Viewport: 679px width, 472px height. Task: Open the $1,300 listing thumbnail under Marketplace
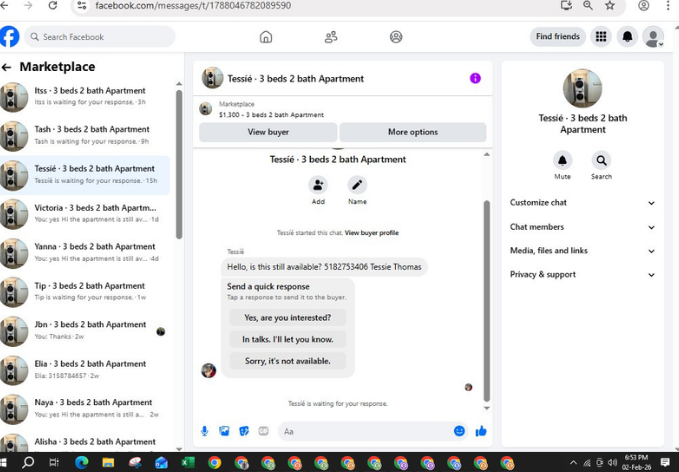(x=206, y=109)
